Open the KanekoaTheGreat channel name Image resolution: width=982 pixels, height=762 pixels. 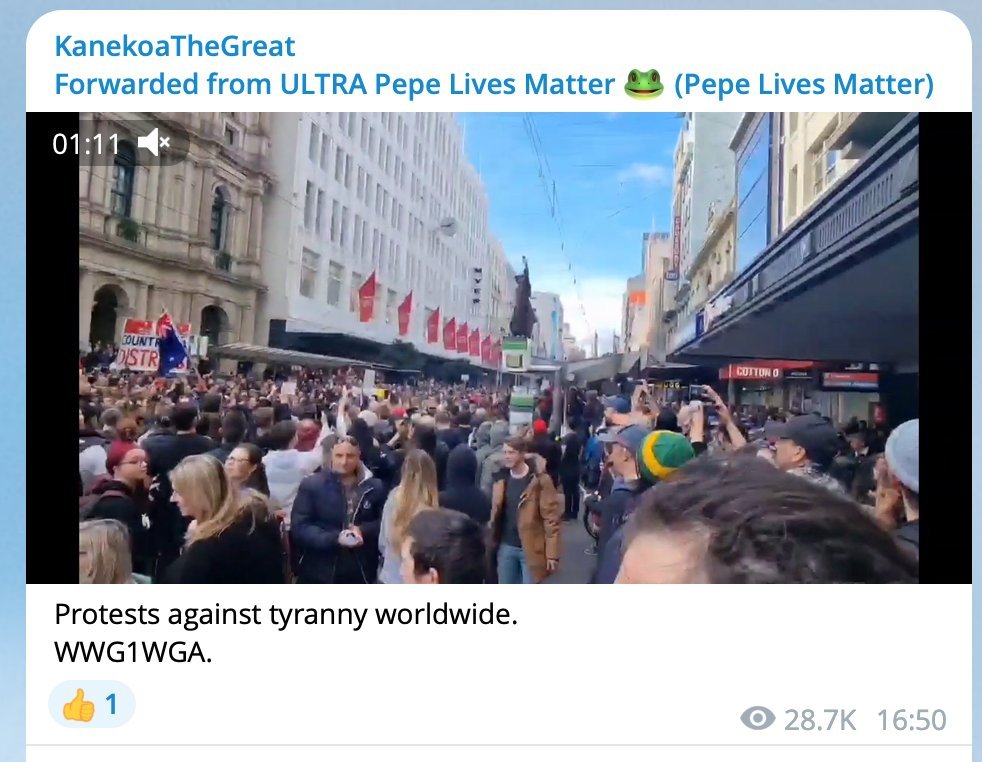[x=175, y=46]
